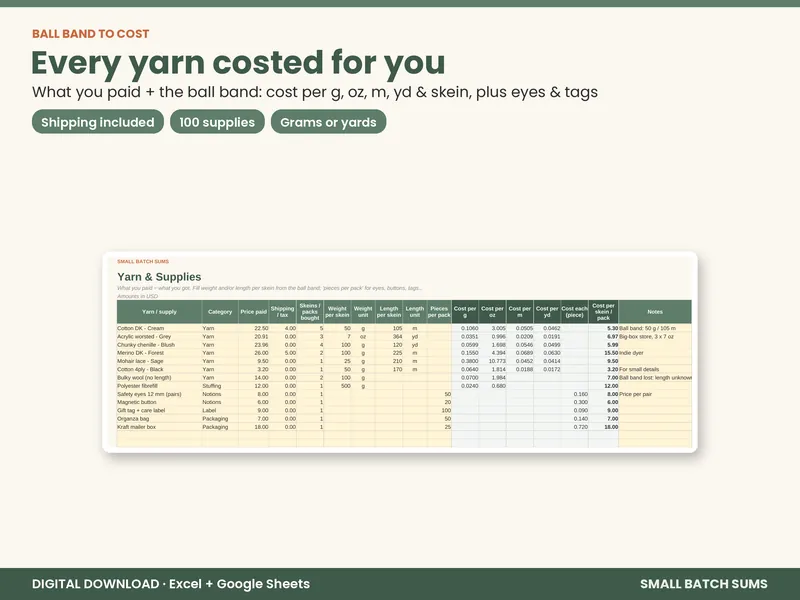Click the 4.00 shipping cell for Cotton DK
Viewport: 800px width, 600px height.
tap(283, 328)
